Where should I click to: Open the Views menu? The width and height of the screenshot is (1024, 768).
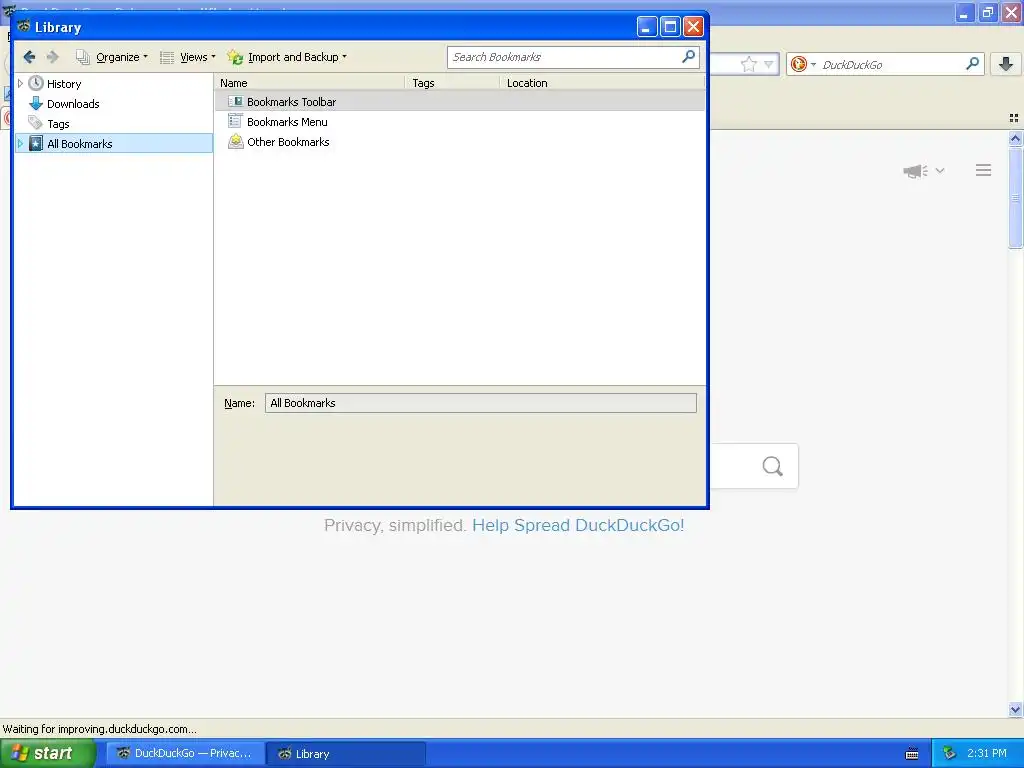[187, 57]
